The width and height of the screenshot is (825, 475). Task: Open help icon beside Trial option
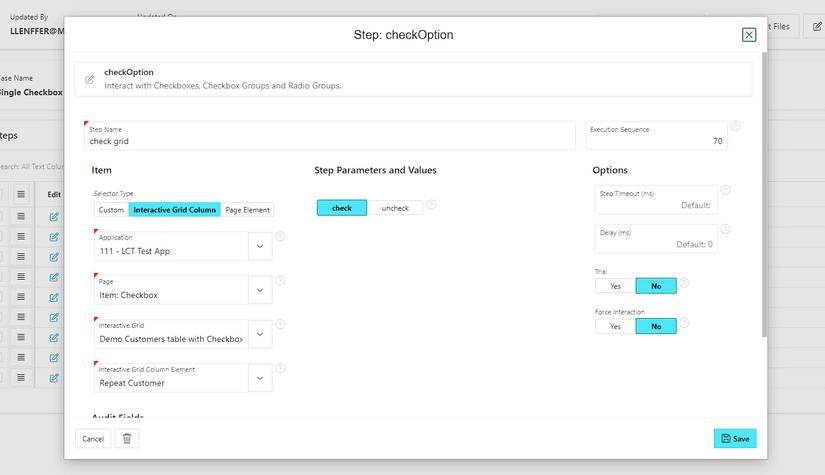tap(684, 282)
